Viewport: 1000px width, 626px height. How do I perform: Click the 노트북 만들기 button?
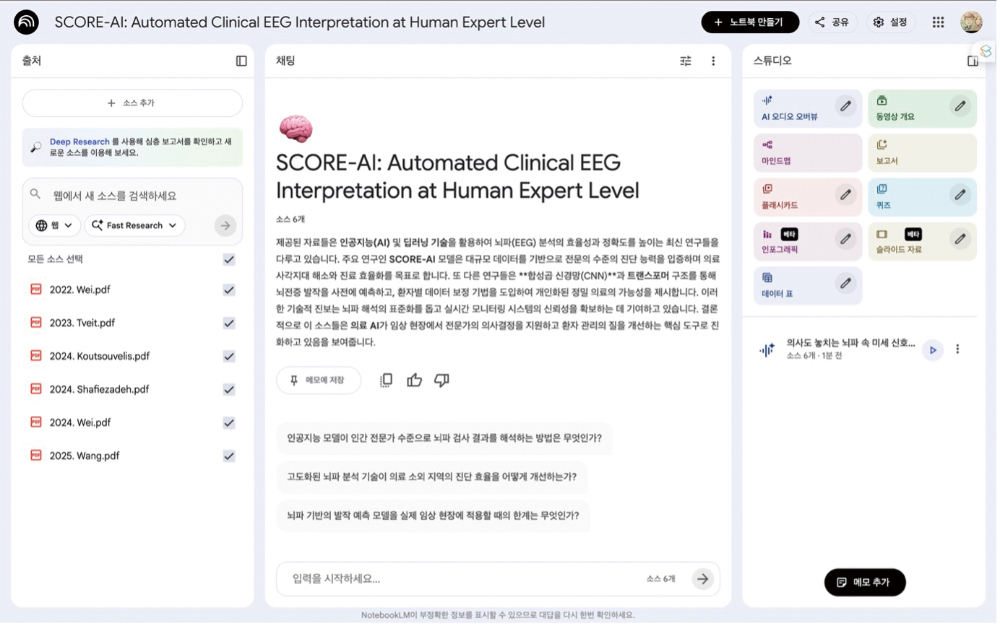click(749, 22)
